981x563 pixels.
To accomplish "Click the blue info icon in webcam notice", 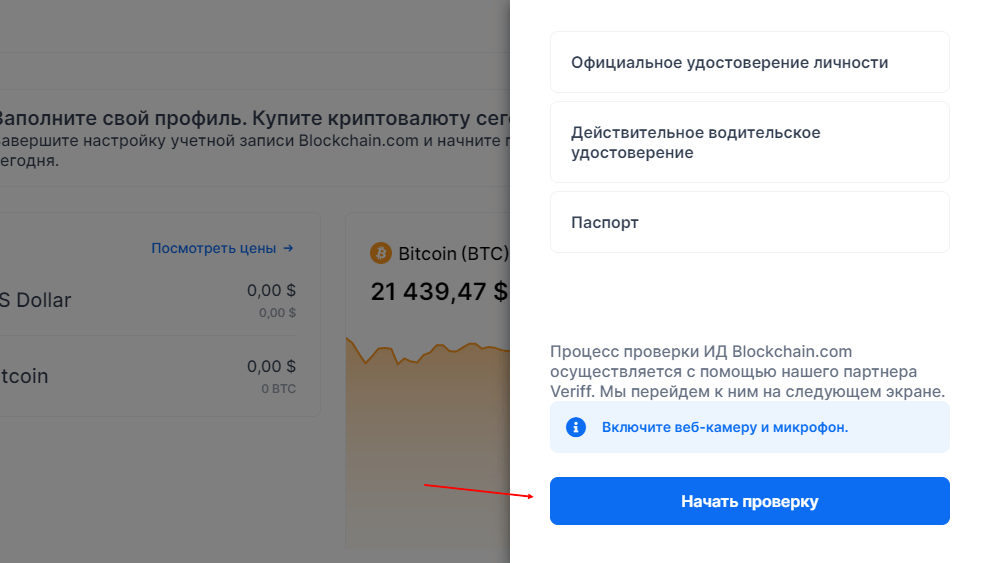I will tap(576, 427).
